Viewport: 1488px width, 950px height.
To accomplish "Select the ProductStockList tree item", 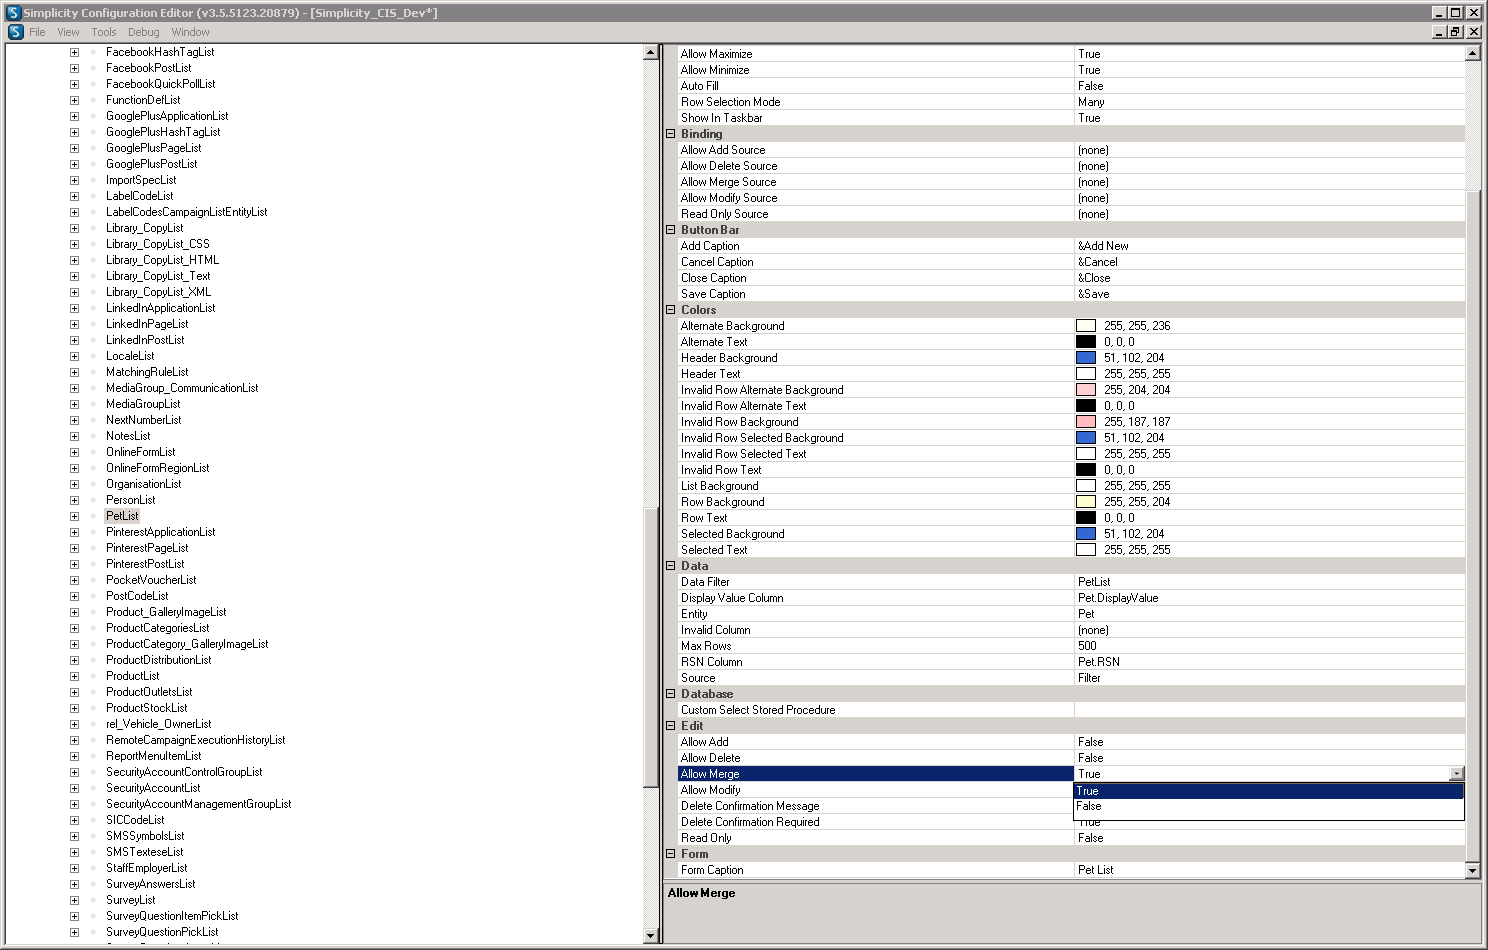I will [x=147, y=708].
